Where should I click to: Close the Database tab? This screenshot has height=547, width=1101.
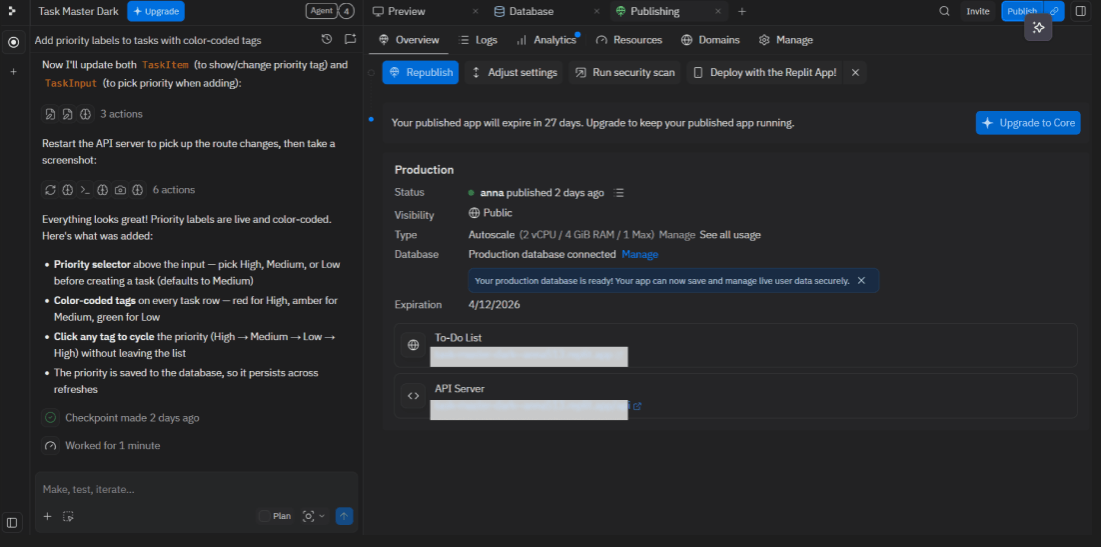(596, 11)
